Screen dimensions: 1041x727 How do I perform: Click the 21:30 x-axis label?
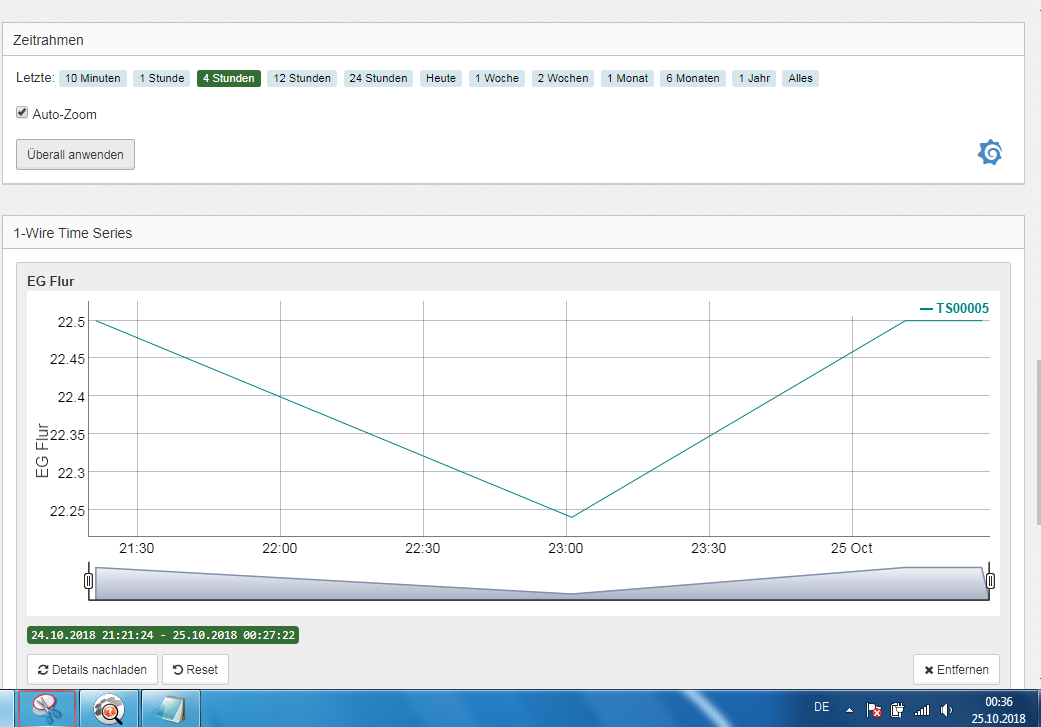tap(137, 548)
